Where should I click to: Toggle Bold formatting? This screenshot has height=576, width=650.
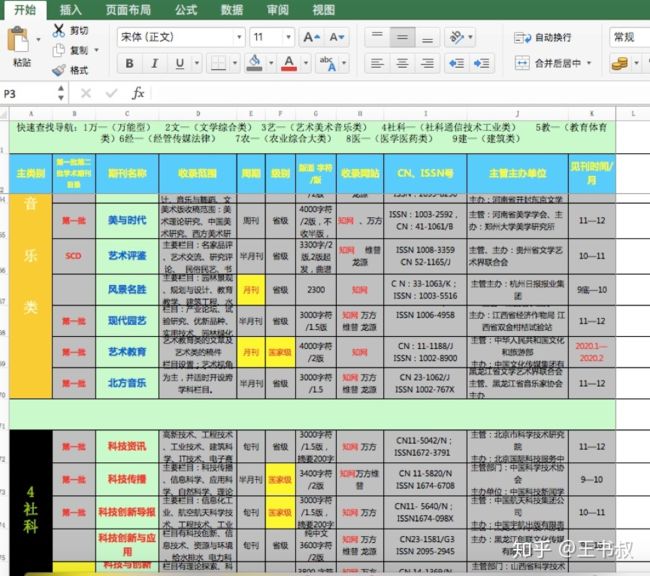point(129,63)
